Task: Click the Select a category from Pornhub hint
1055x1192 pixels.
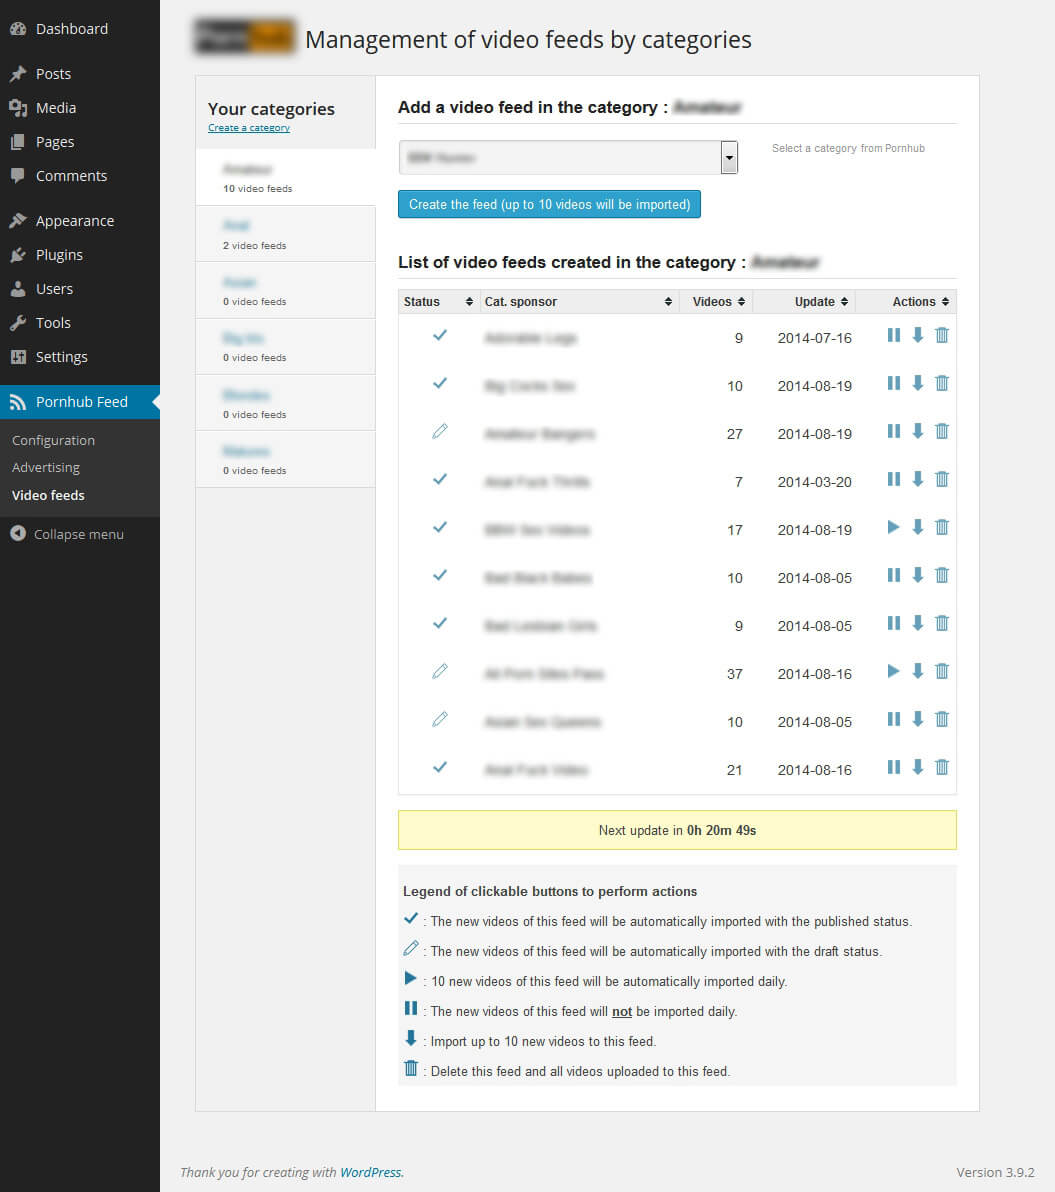Action: [848, 148]
